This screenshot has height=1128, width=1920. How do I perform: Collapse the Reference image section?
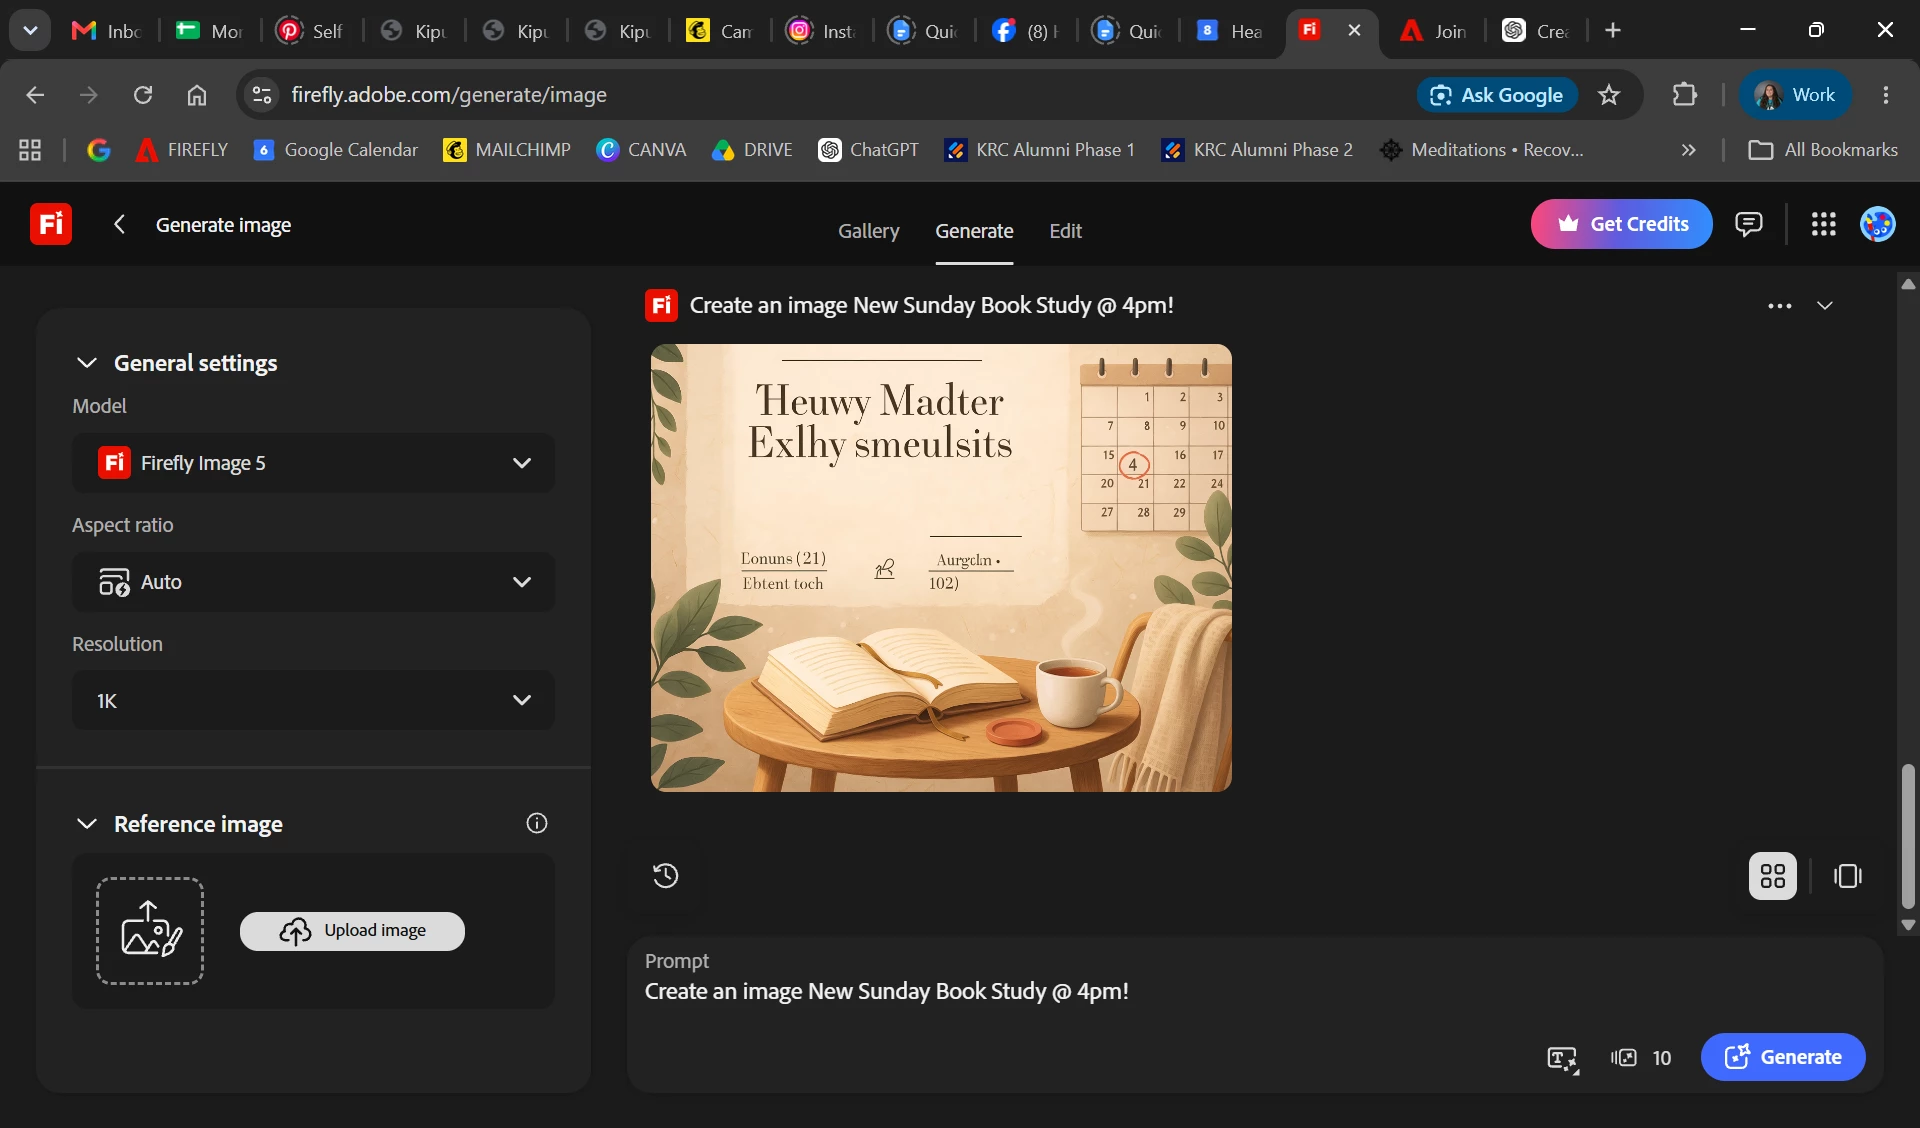click(x=87, y=823)
